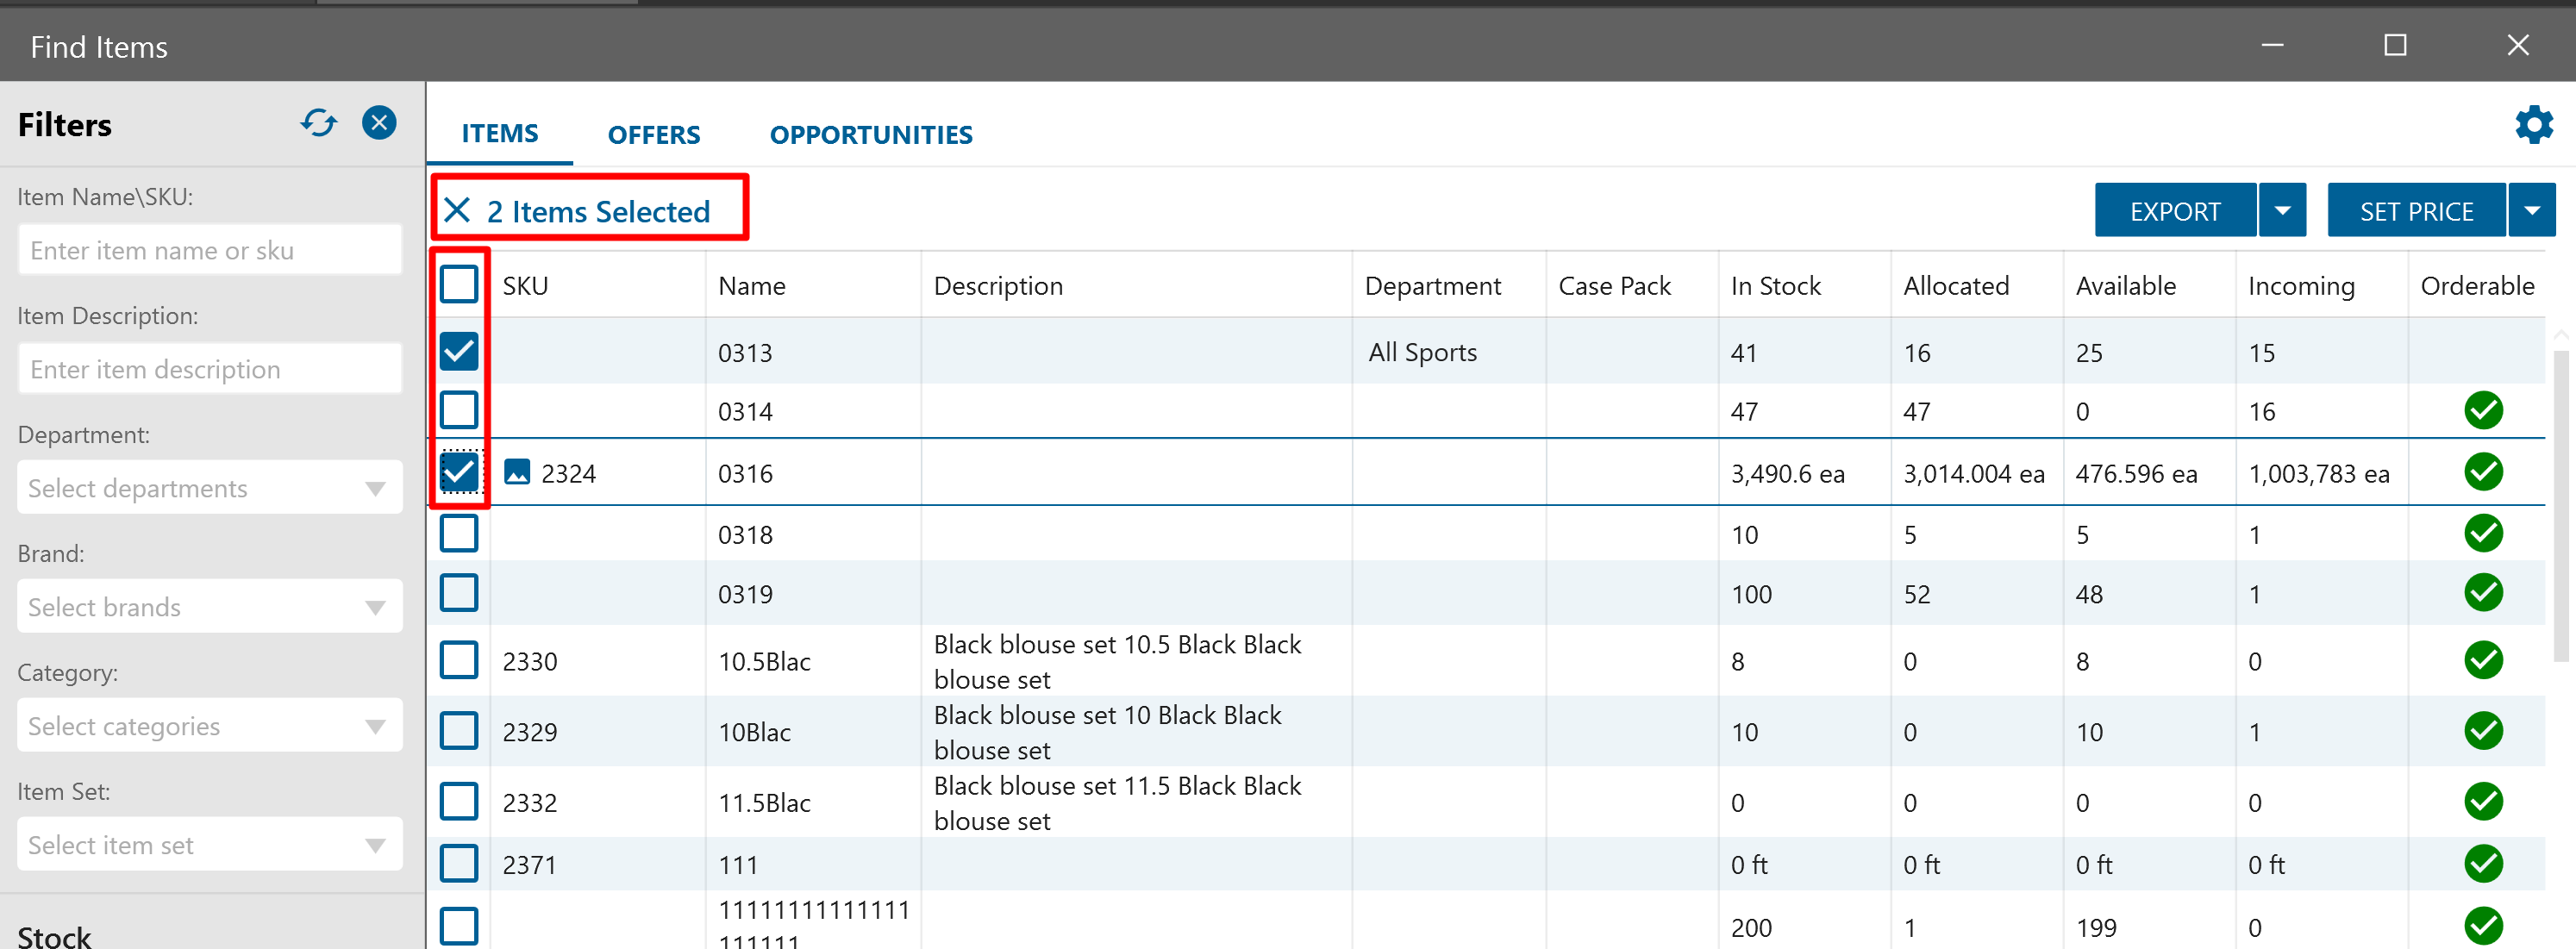Click the Item Name or SKU input field

click(210, 250)
